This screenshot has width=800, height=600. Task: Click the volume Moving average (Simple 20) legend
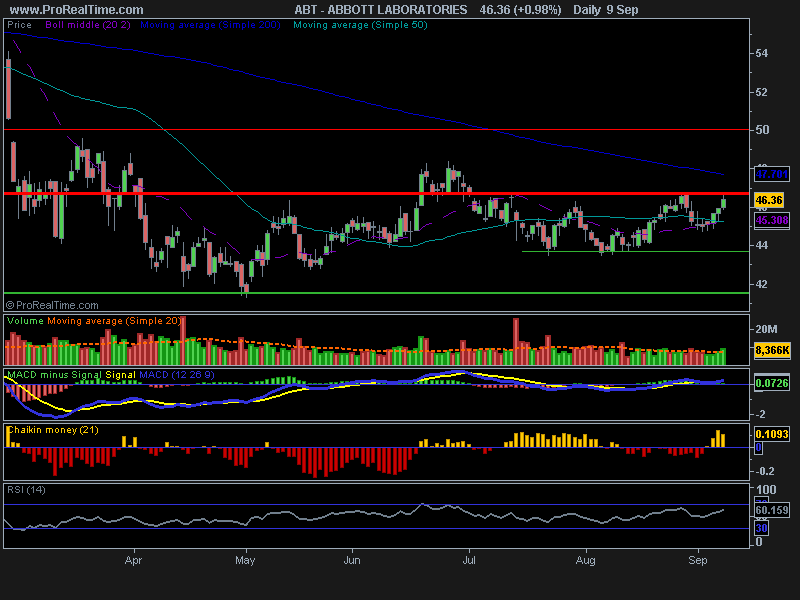click(114, 321)
